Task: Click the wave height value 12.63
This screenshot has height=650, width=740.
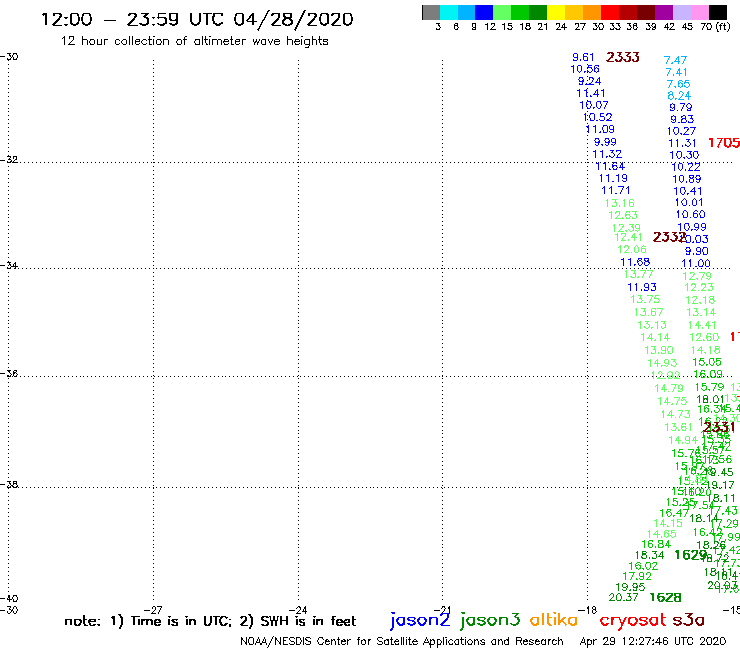Action: pos(623,215)
